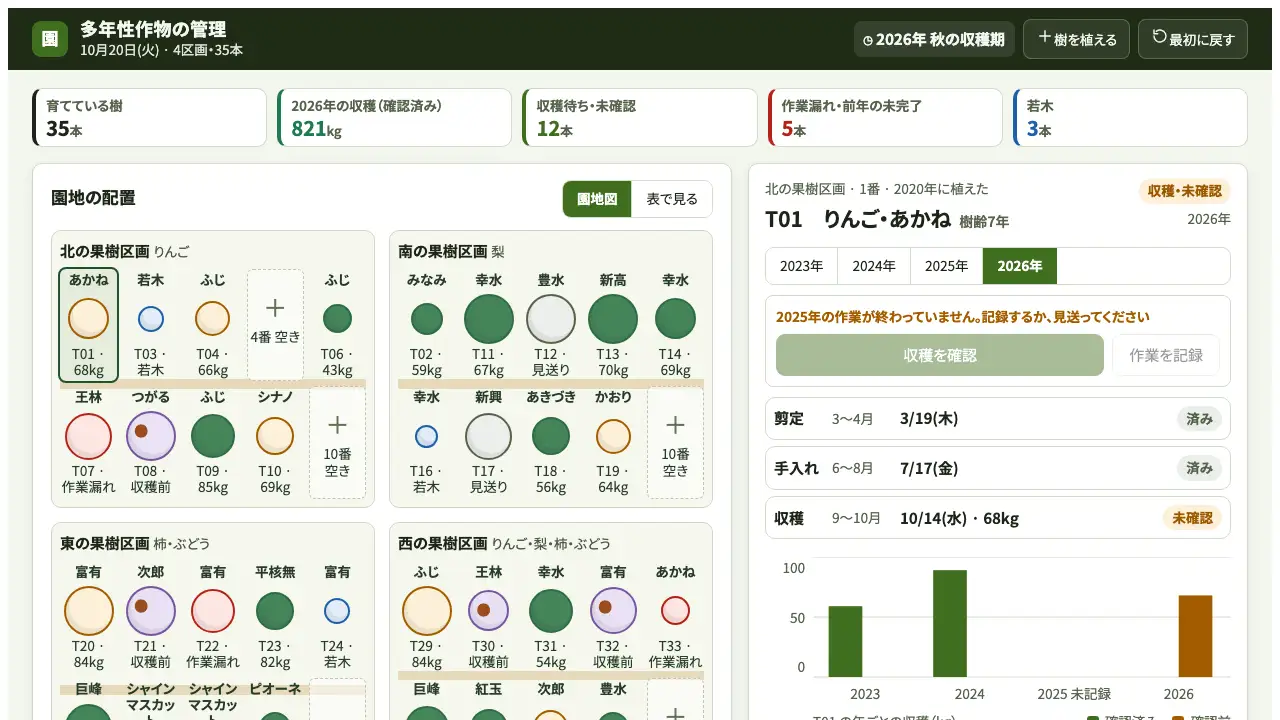1280x720 pixels.
Task: Click the 作業漏れ・前年の未完了 summary card
Action: tap(885, 118)
